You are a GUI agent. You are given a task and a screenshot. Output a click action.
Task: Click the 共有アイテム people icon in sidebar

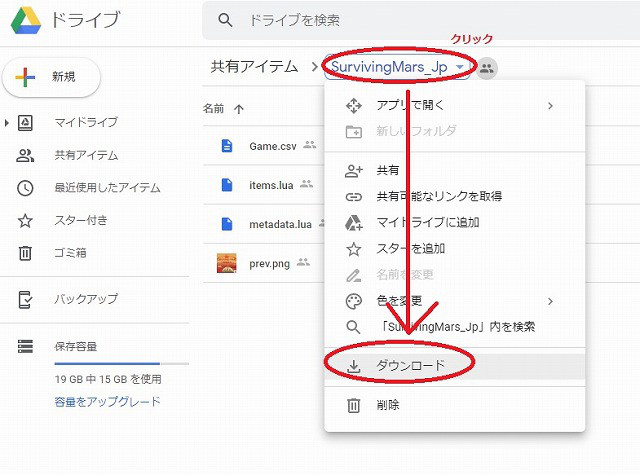point(25,155)
